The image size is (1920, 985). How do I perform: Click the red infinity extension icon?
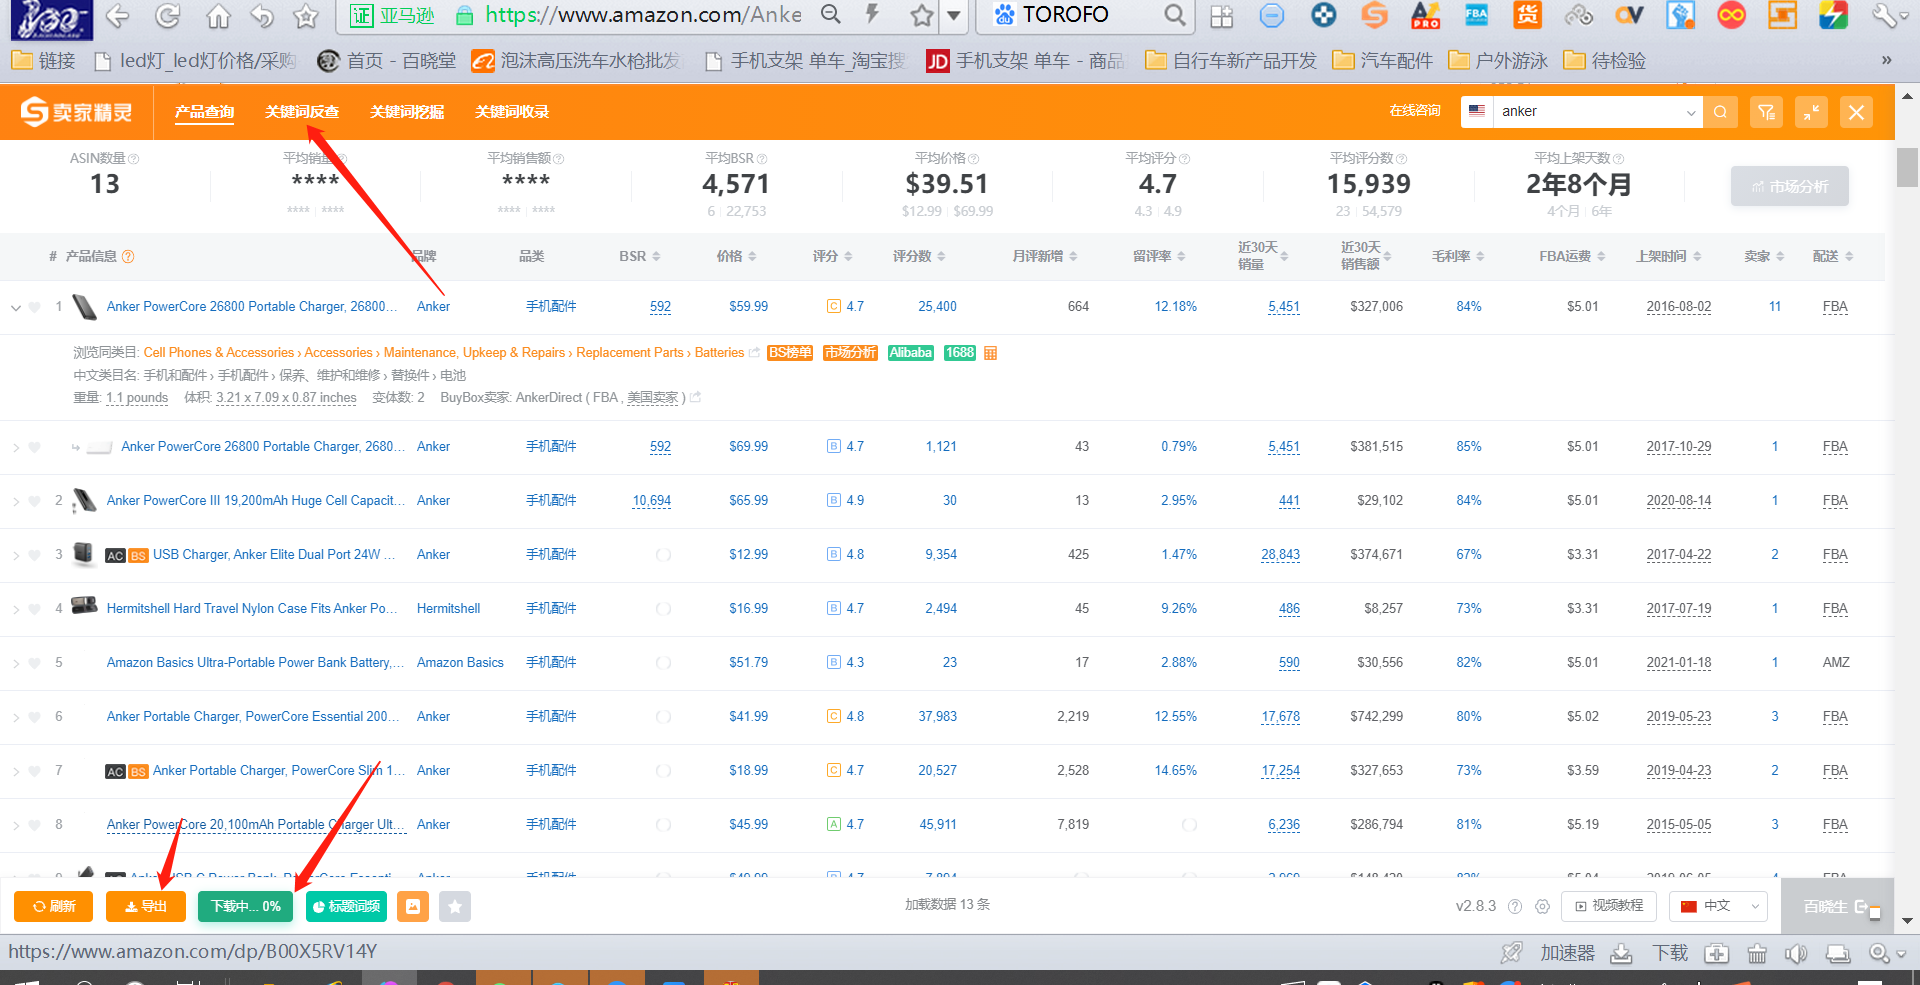[x=1731, y=15]
